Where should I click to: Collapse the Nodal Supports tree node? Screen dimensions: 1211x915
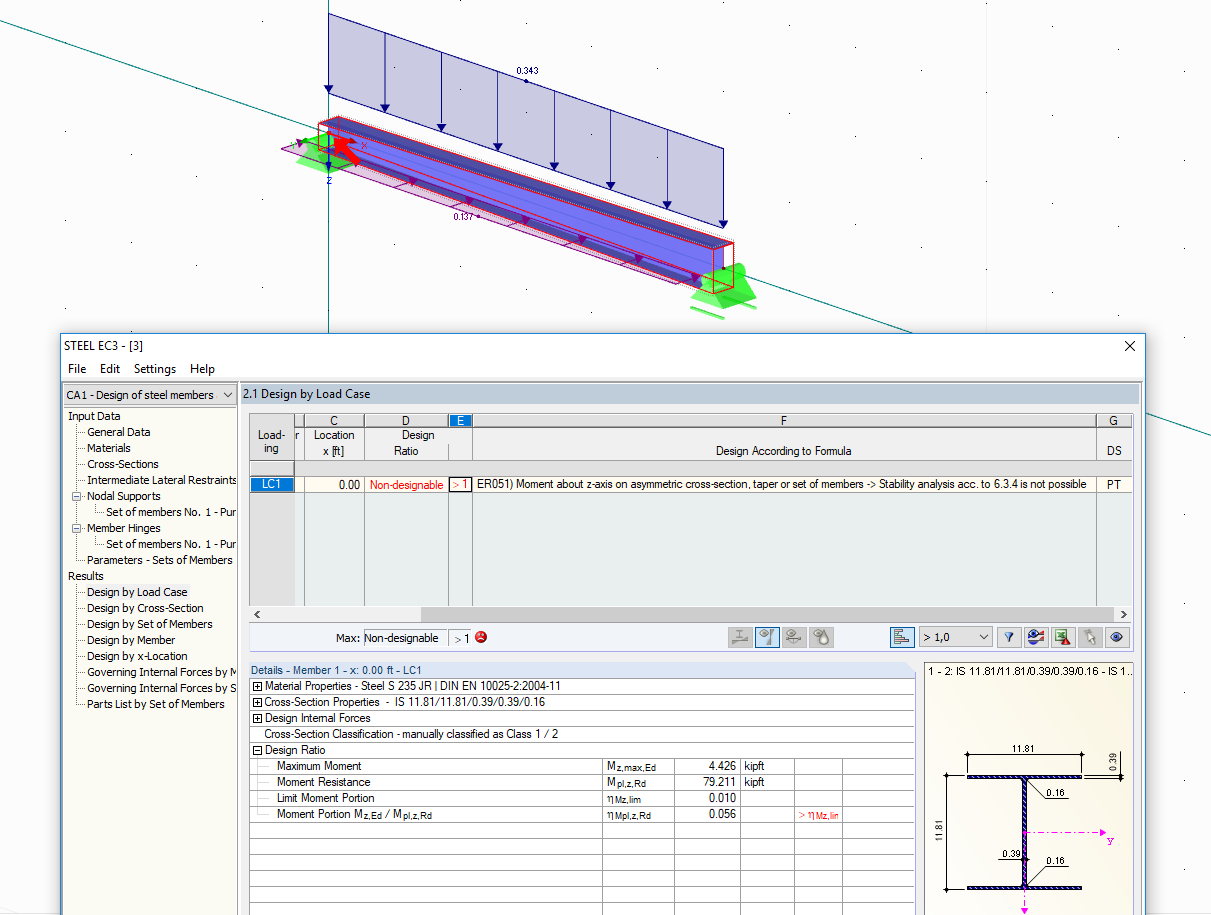click(77, 496)
